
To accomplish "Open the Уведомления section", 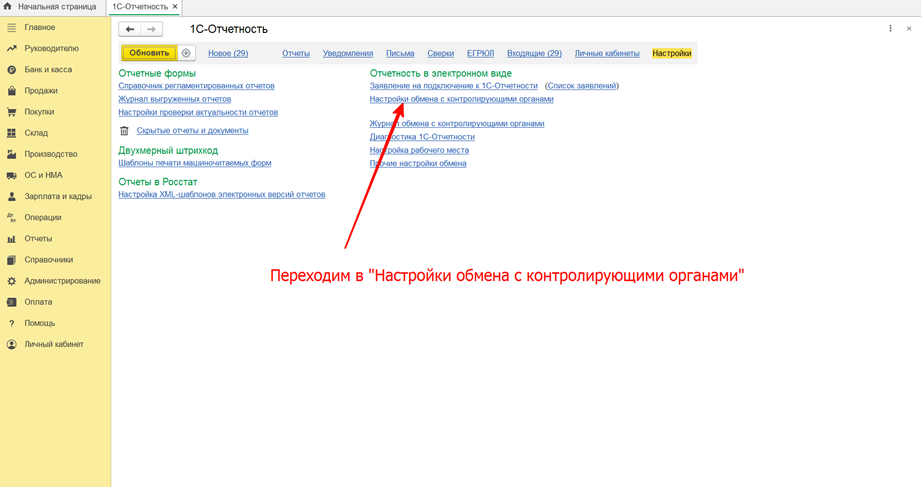I will (348, 53).
